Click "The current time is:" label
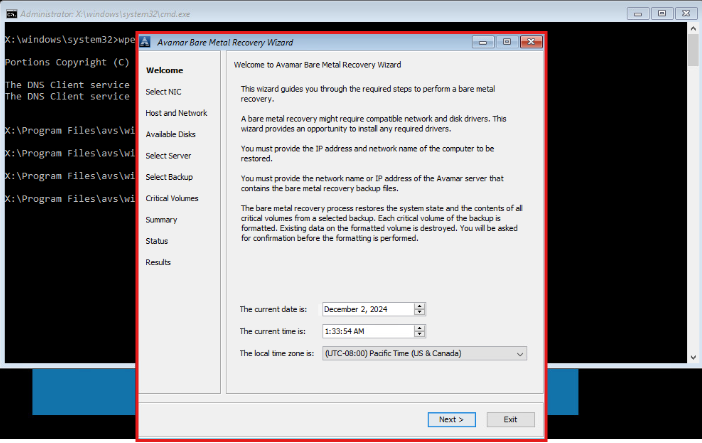Image resolution: width=702 pixels, height=443 pixels. 273,331
